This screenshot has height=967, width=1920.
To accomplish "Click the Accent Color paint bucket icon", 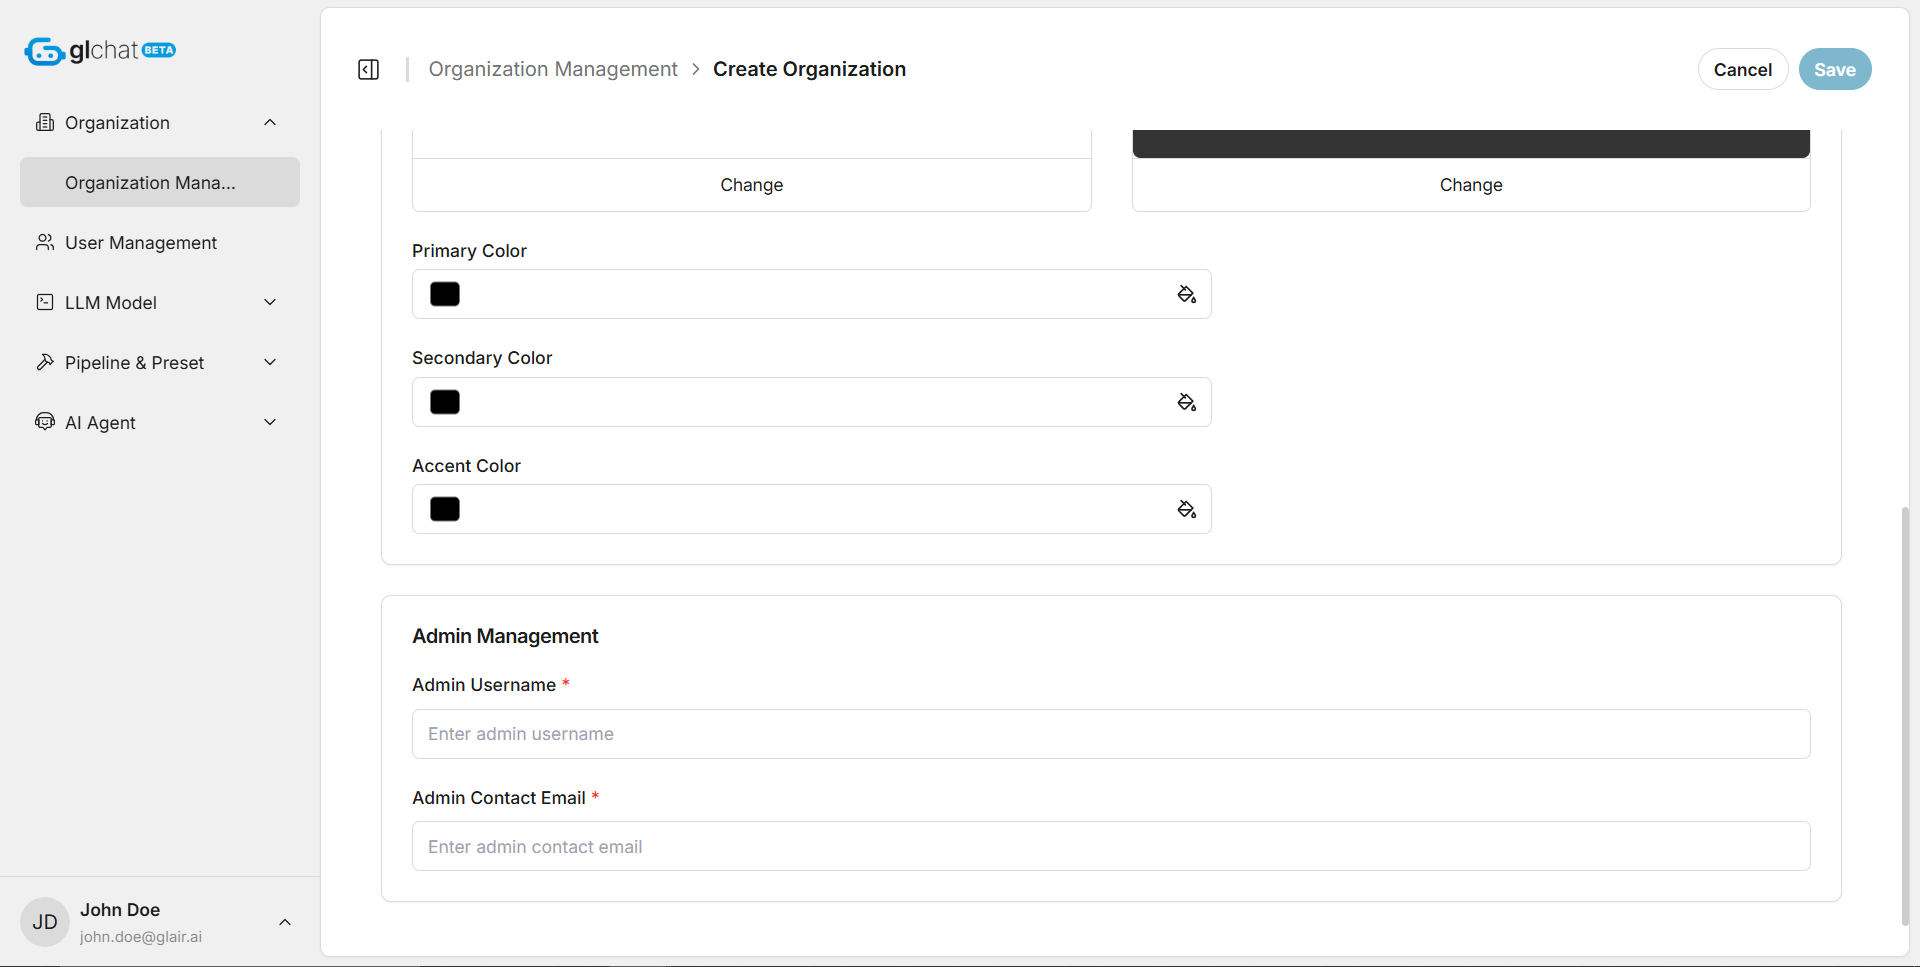I will pos(1186,510).
